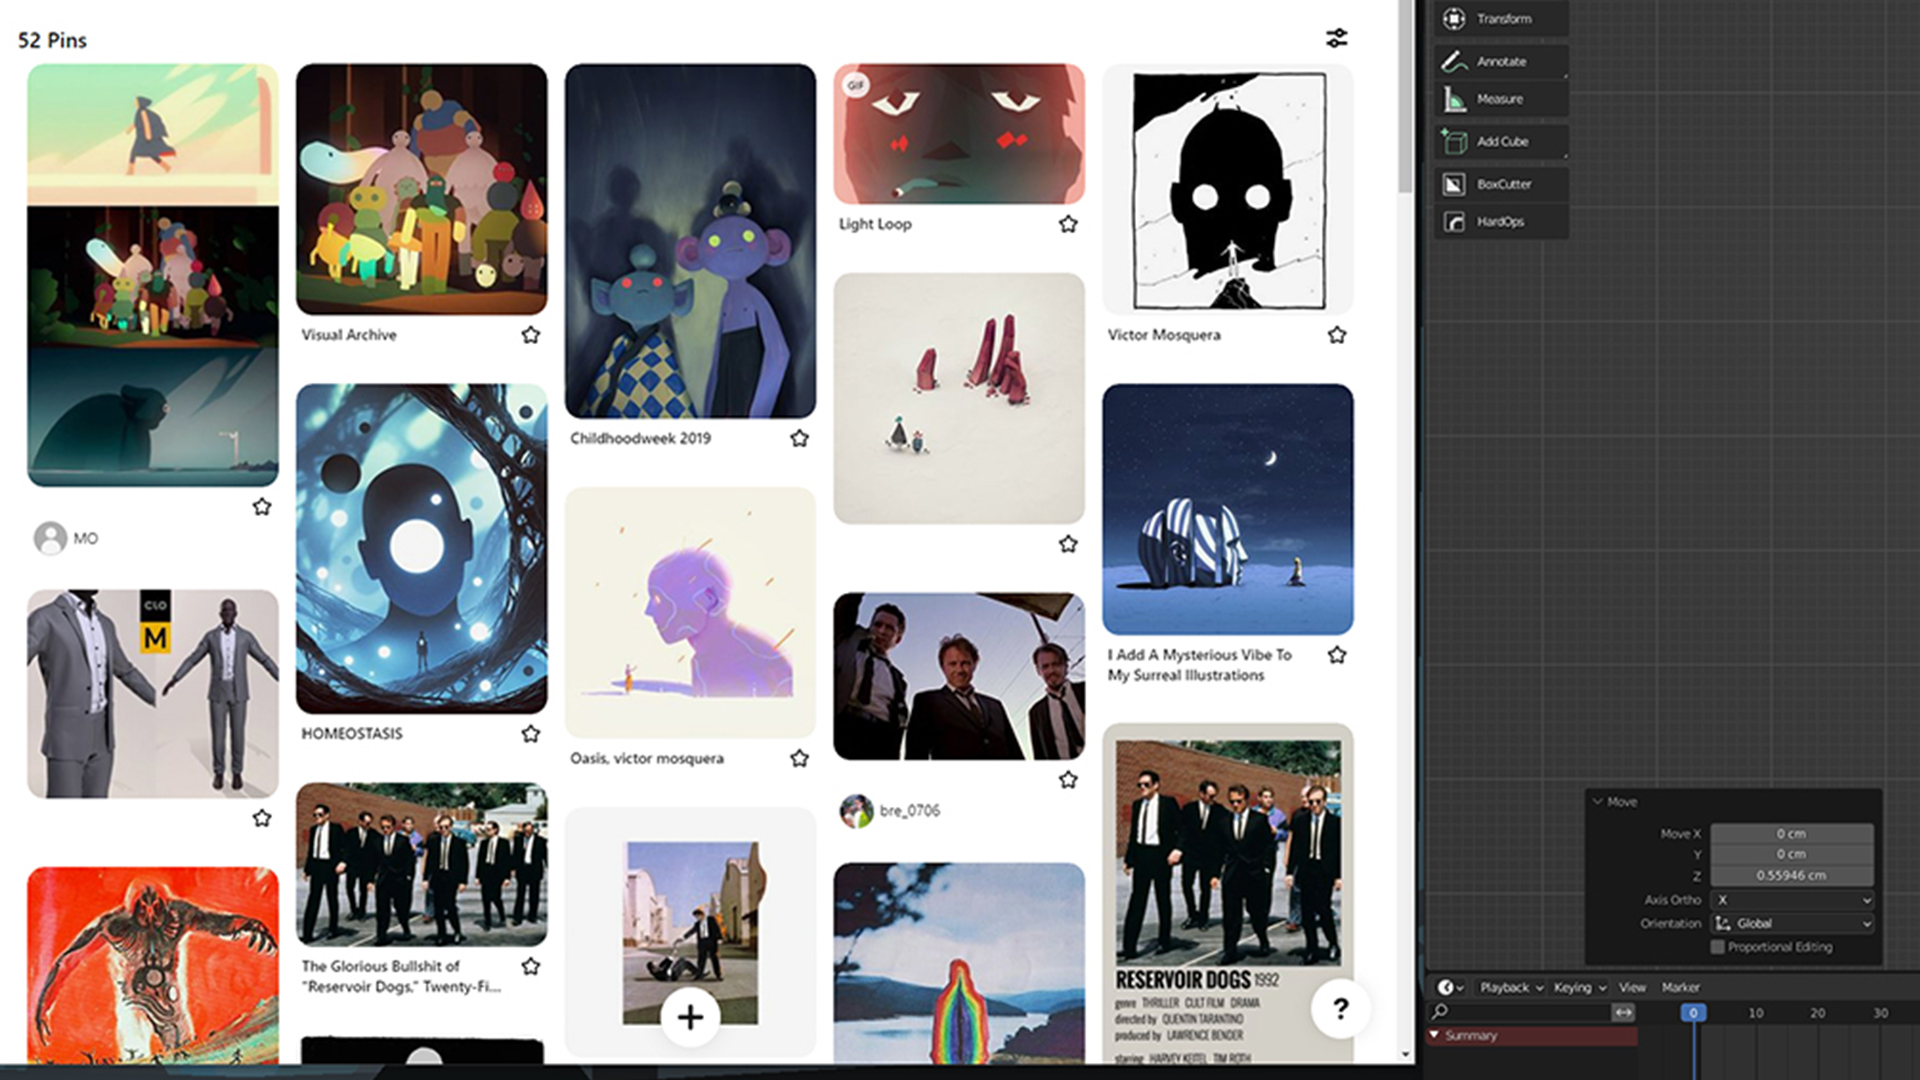Click the current frame 0 marker
1920x1080 pixels.
point(1693,1013)
